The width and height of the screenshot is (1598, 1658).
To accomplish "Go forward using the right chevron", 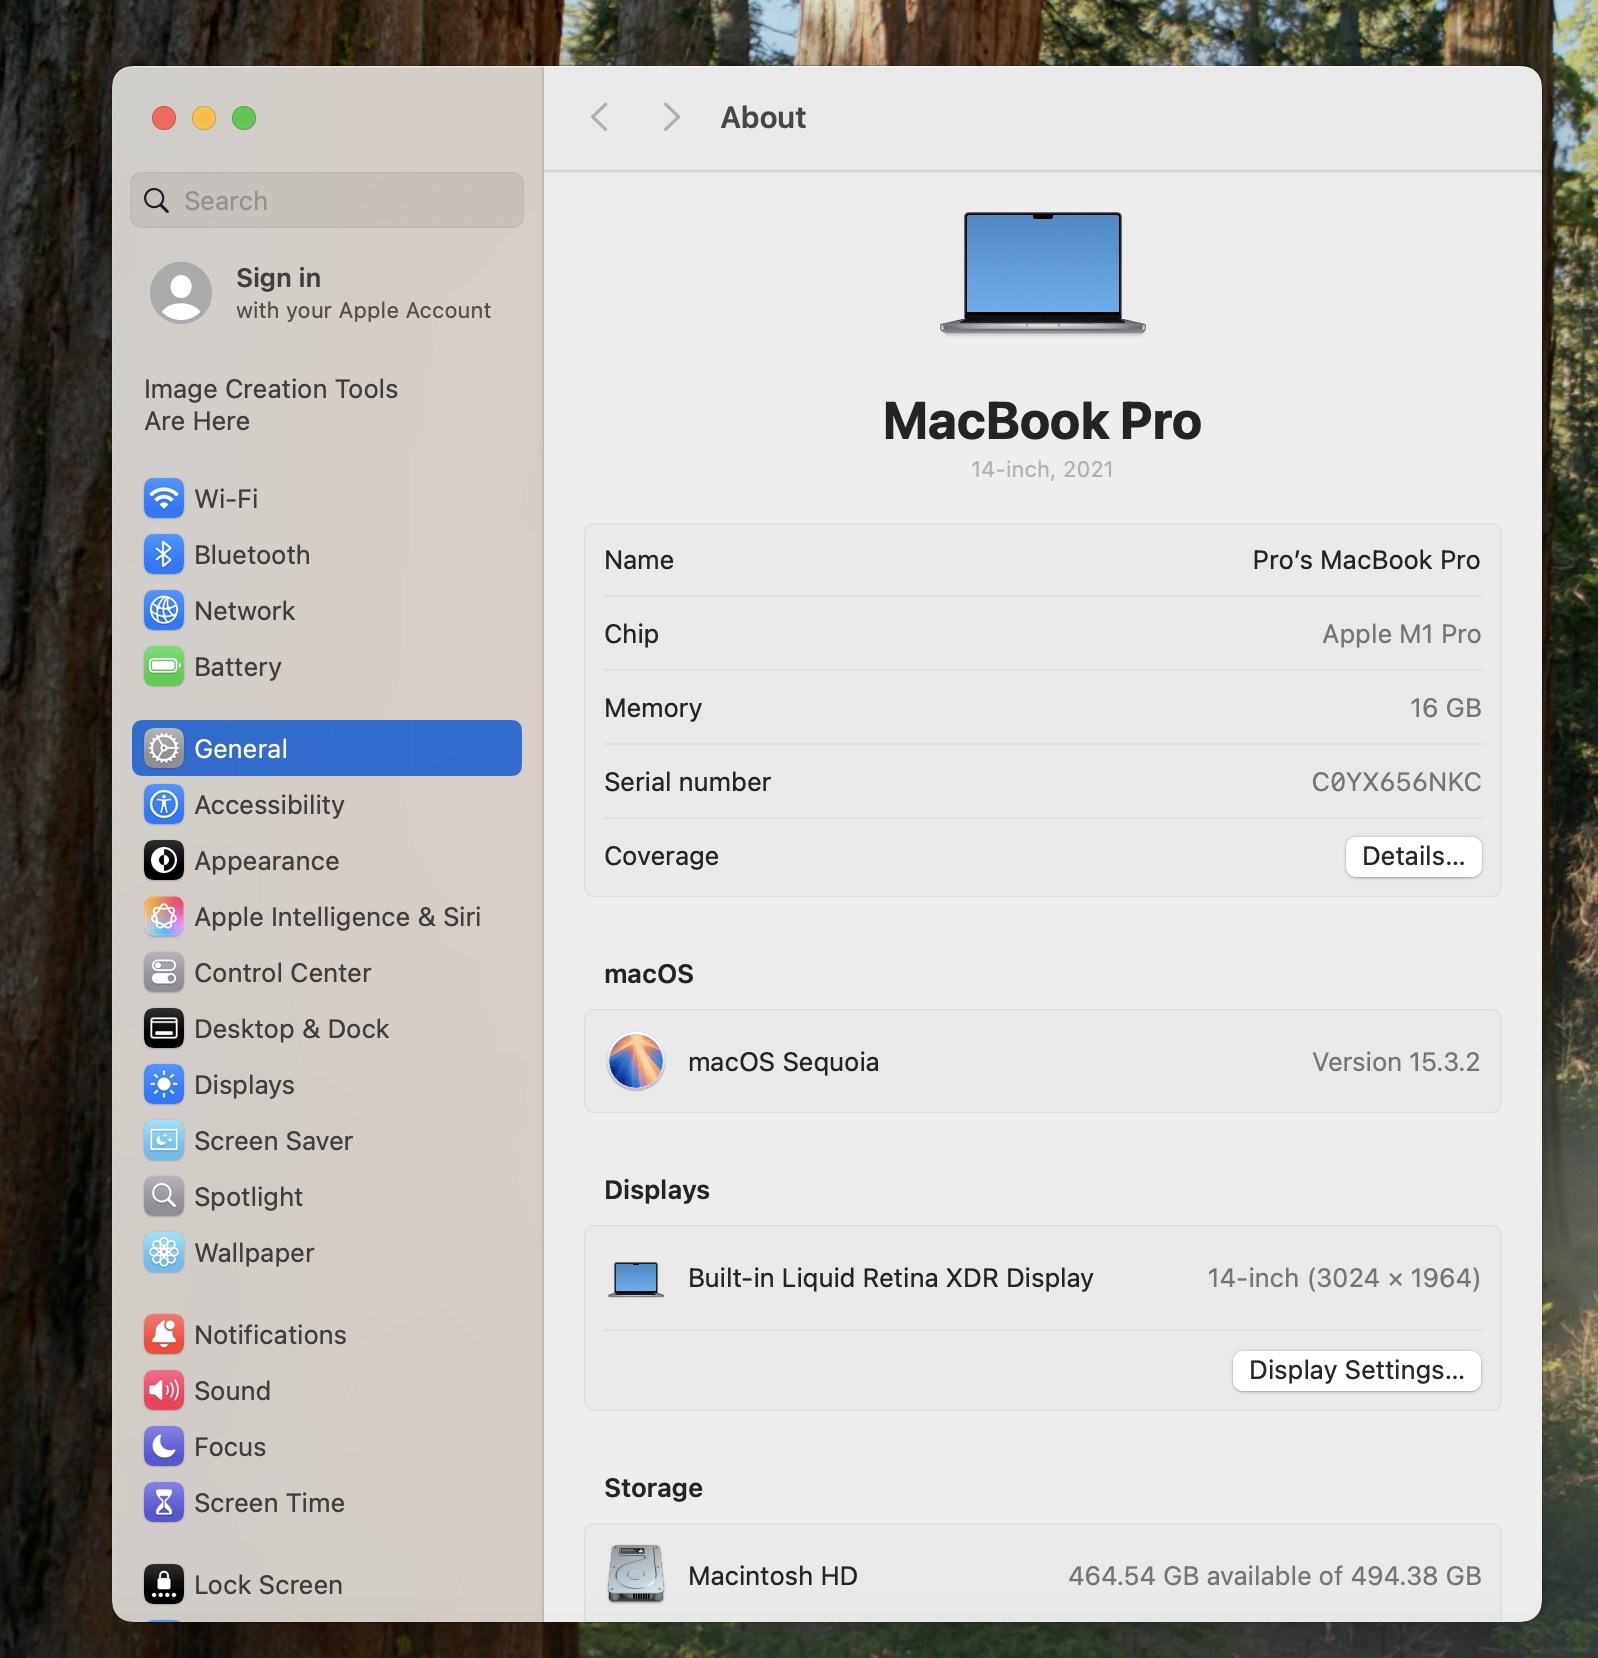I will tap(671, 117).
